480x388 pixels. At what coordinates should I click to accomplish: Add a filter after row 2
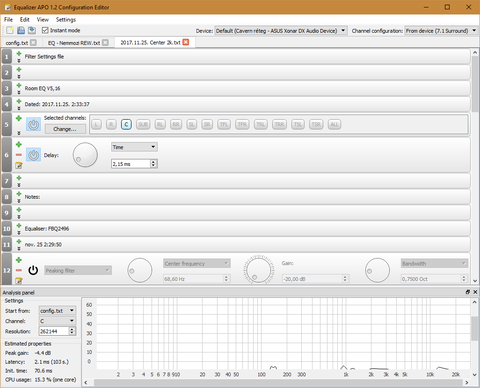pos(19,70)
